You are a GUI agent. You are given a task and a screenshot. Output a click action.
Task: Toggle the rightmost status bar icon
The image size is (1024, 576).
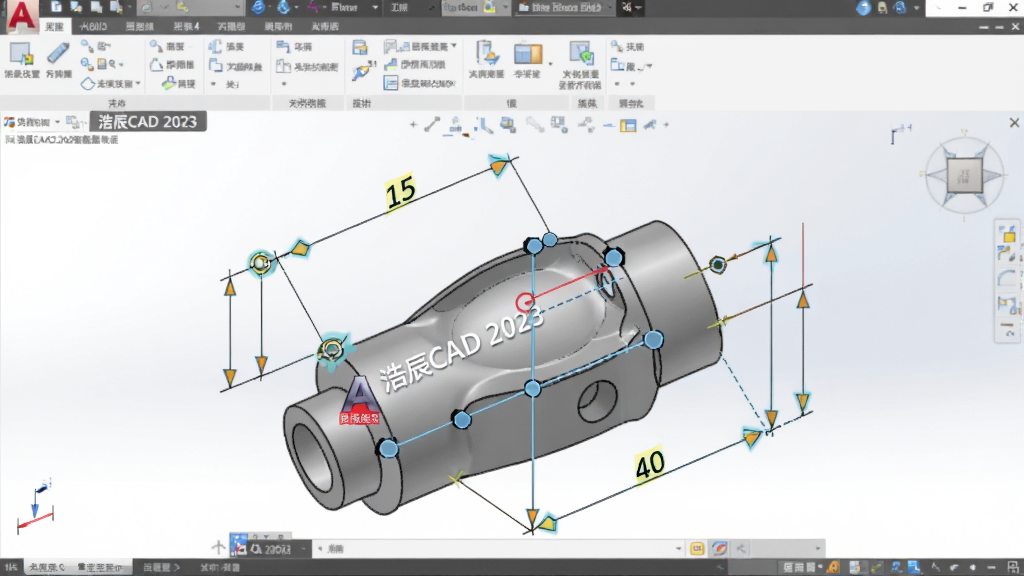pyautogui.click(x=1013, y=567)
